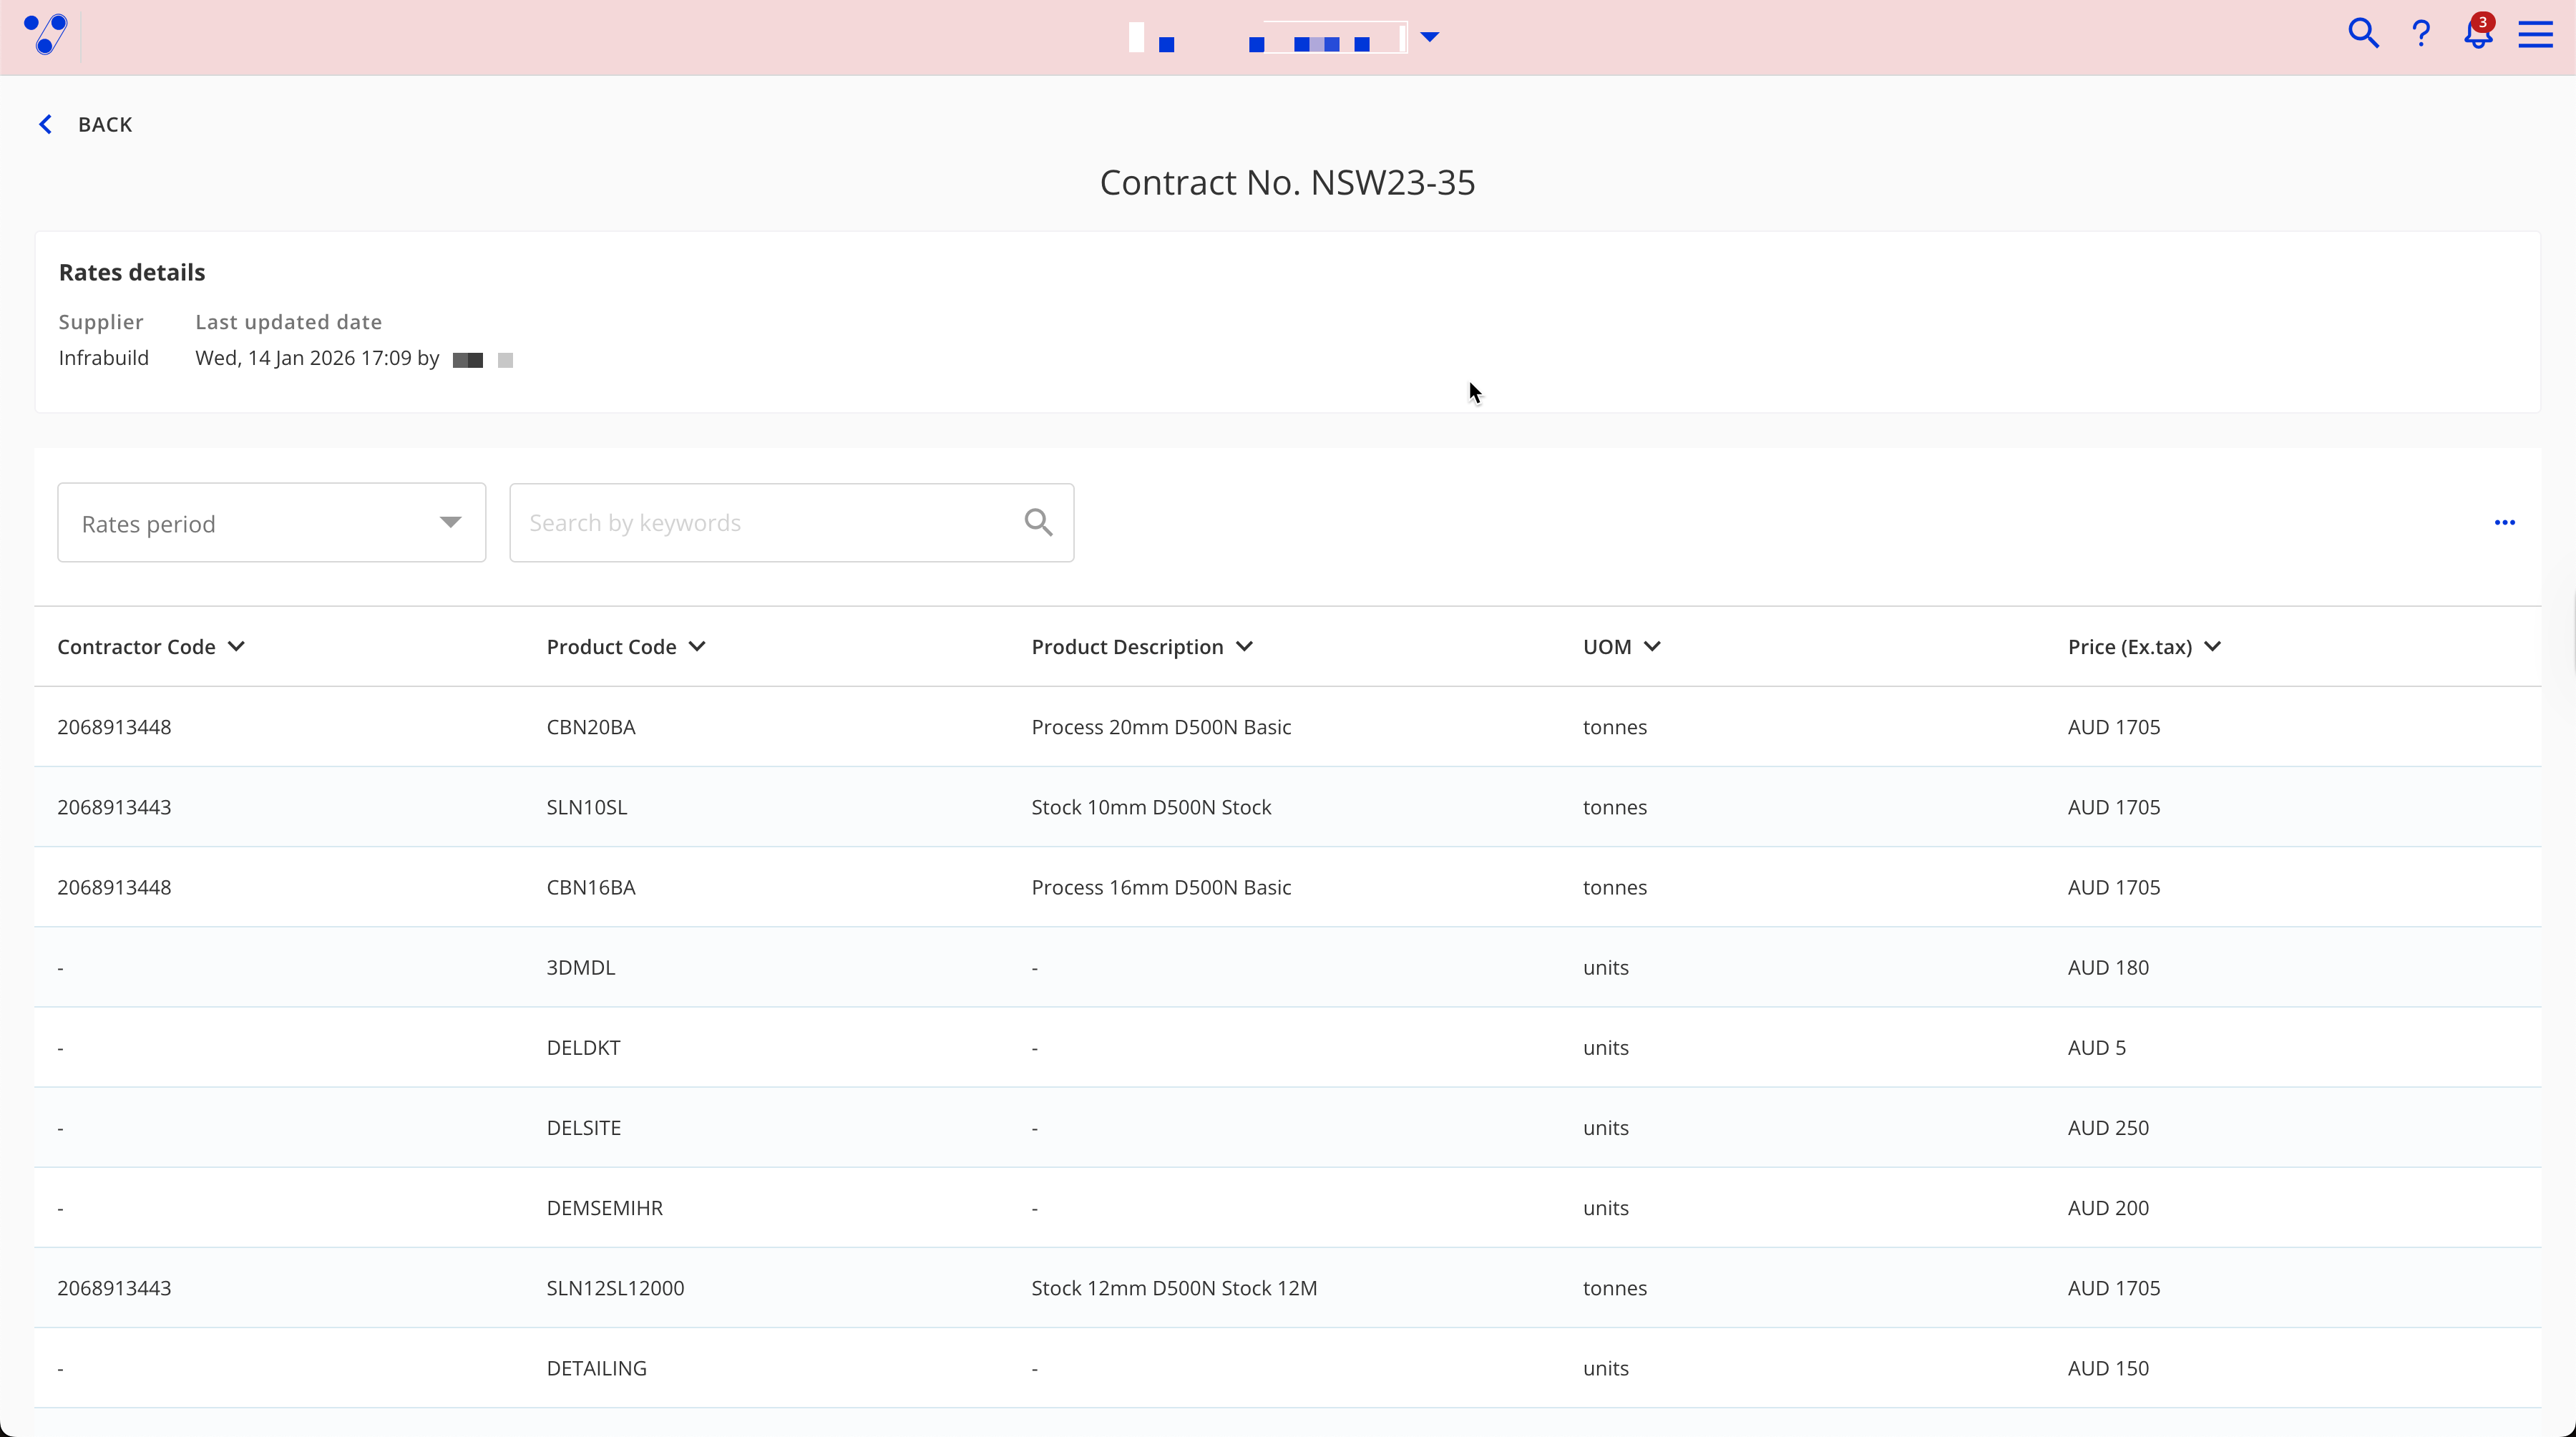Screen dimensions: 2576x1437
Task: Open the help question mark icon
Action: 2421,33
